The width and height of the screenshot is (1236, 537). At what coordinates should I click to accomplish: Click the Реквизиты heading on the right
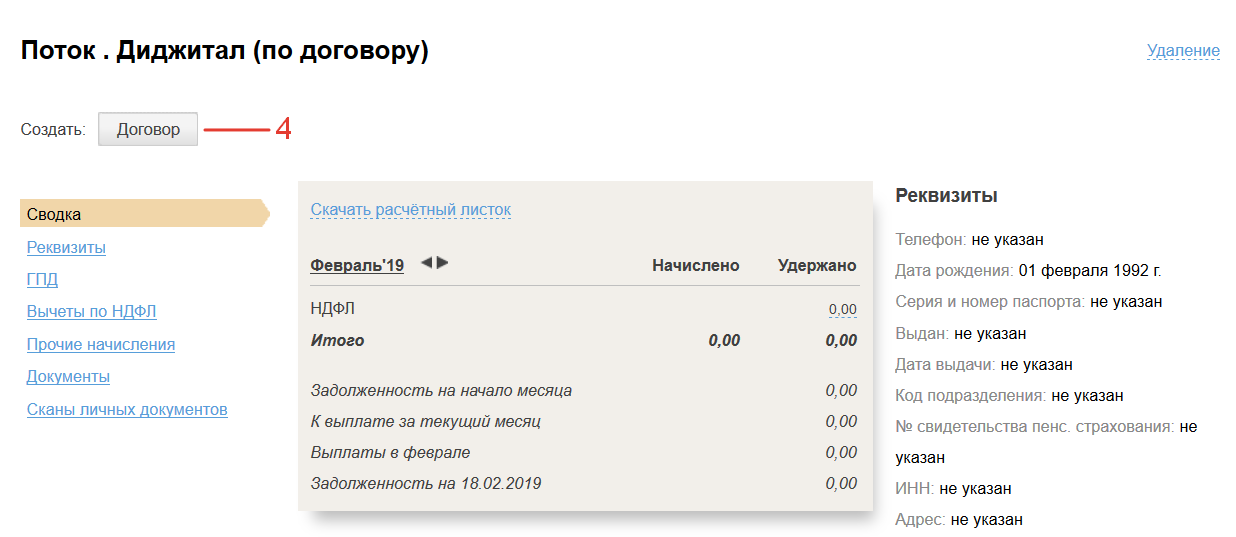pos(946,196)
